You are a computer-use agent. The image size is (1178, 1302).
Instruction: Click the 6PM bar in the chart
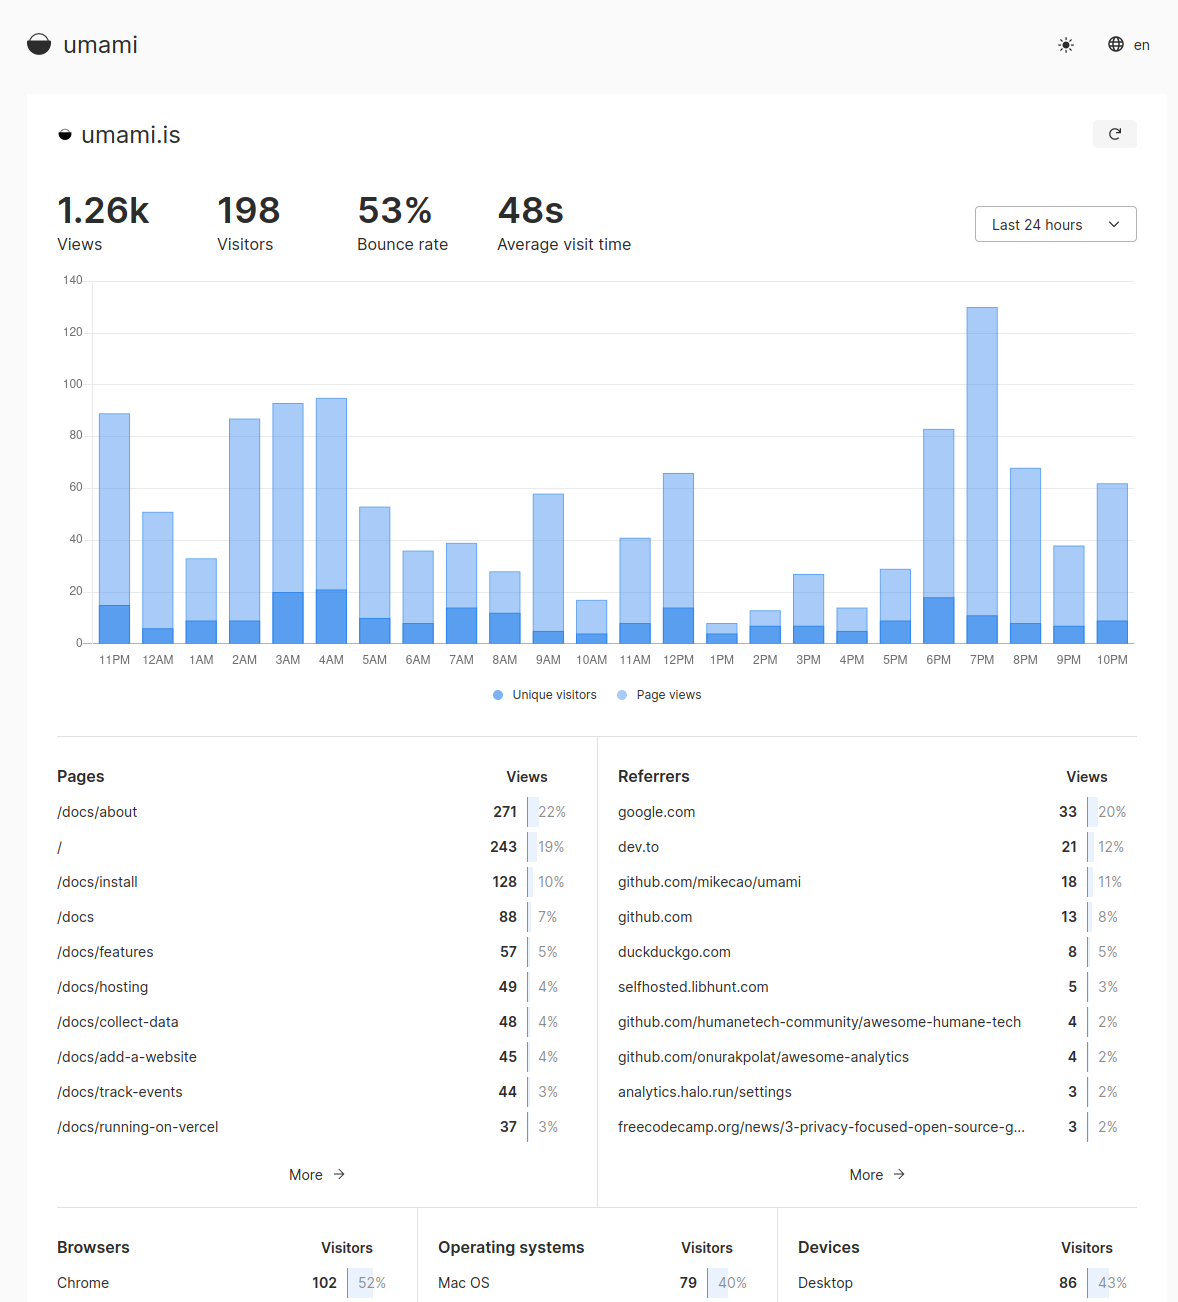coord(938,536)
